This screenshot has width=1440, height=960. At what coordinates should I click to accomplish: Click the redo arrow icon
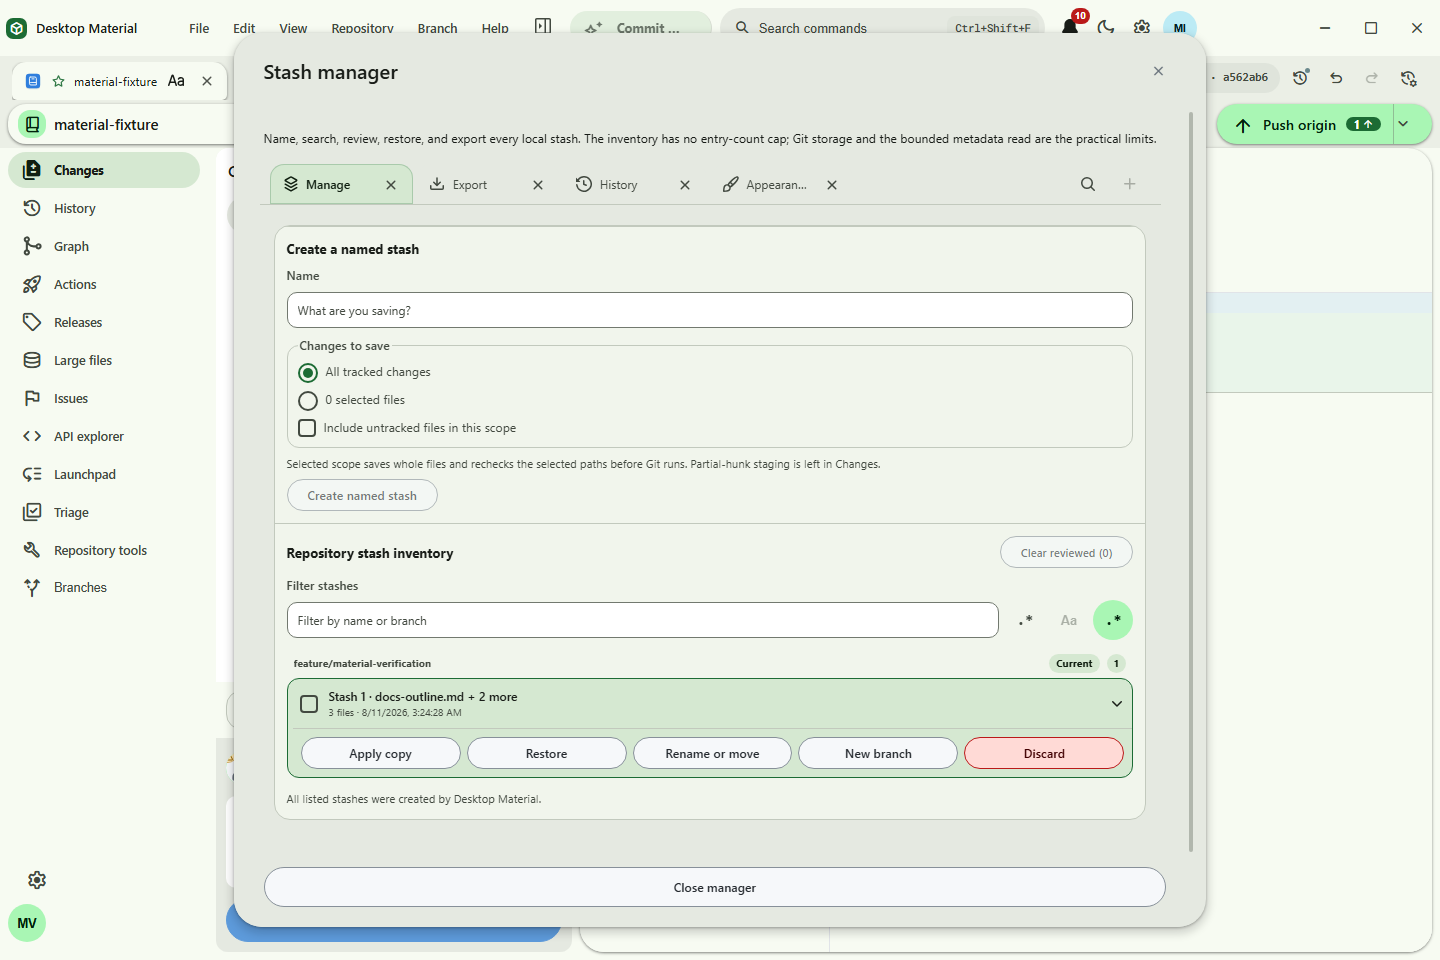pos(1372,77)
